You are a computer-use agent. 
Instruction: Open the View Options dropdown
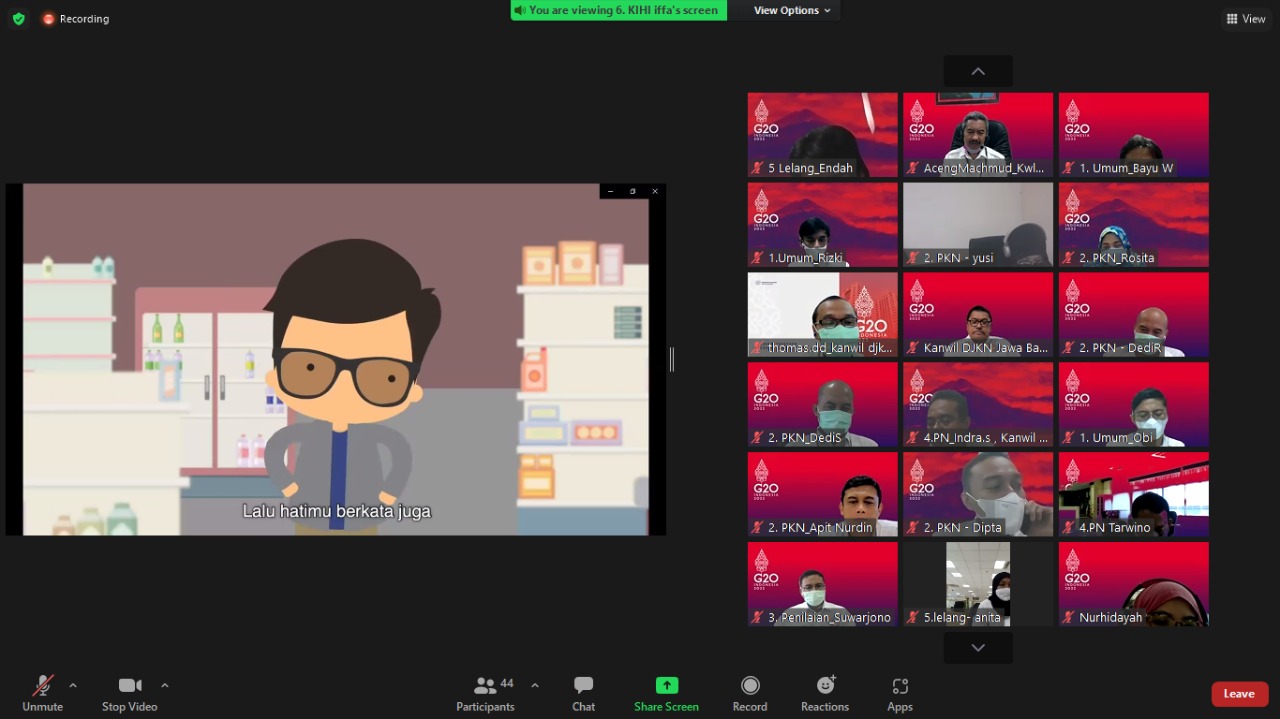pos(792,10)
